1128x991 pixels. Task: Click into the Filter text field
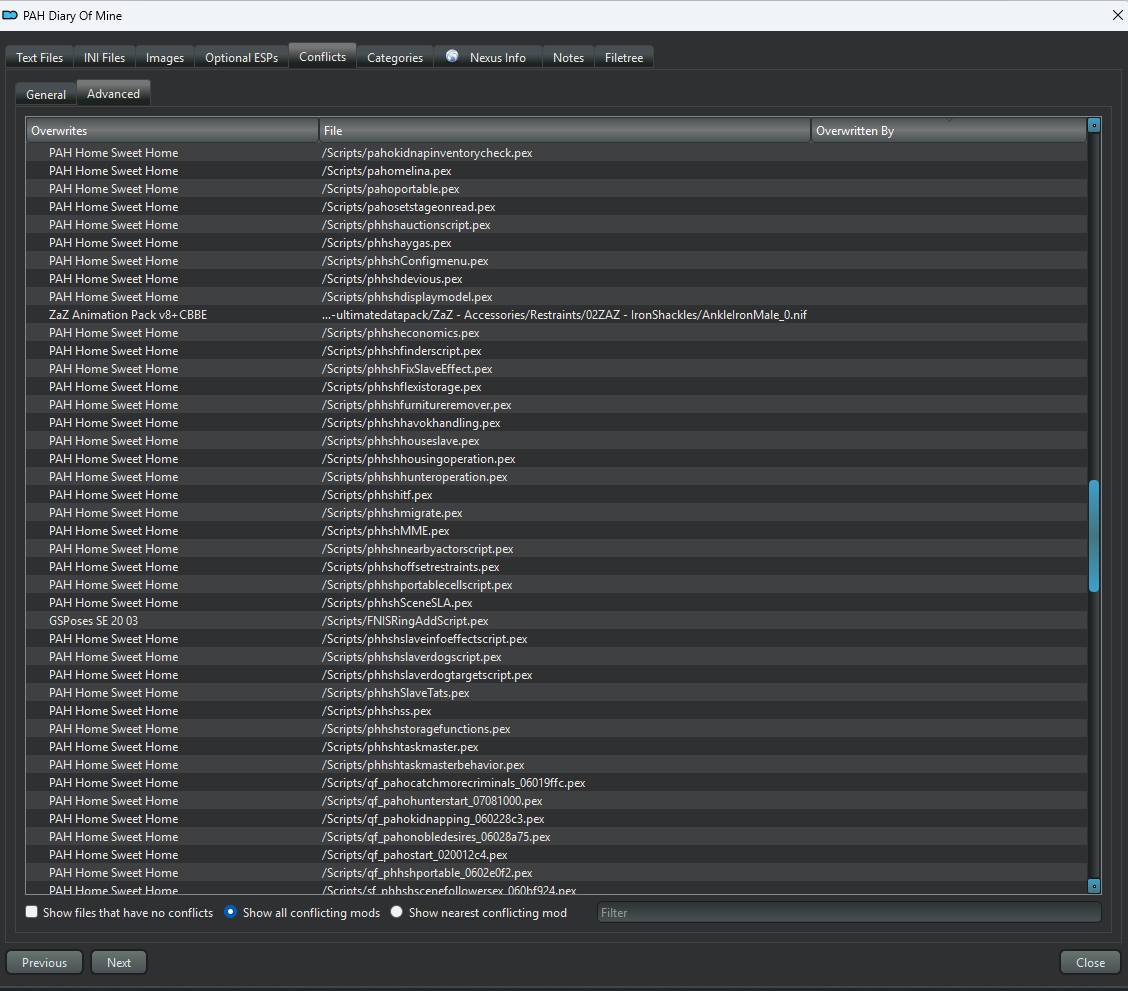[x=849, y=912]
